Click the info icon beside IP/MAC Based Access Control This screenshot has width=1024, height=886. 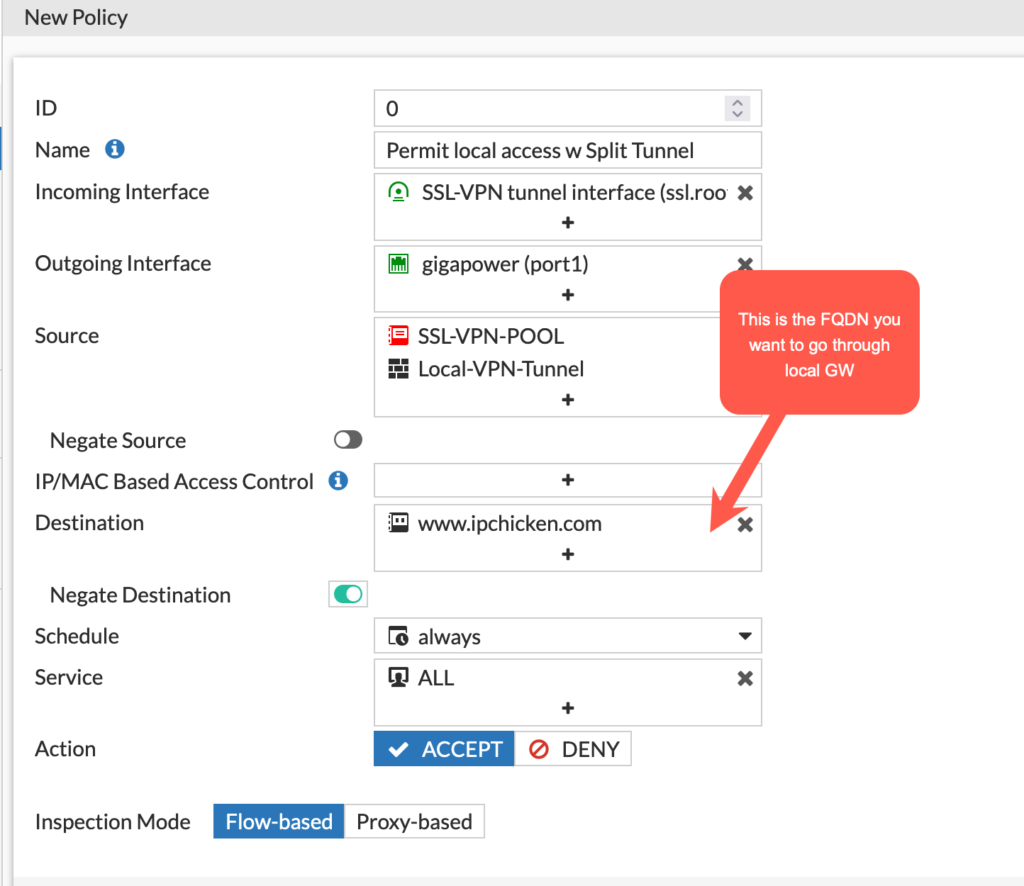(338, 481)
